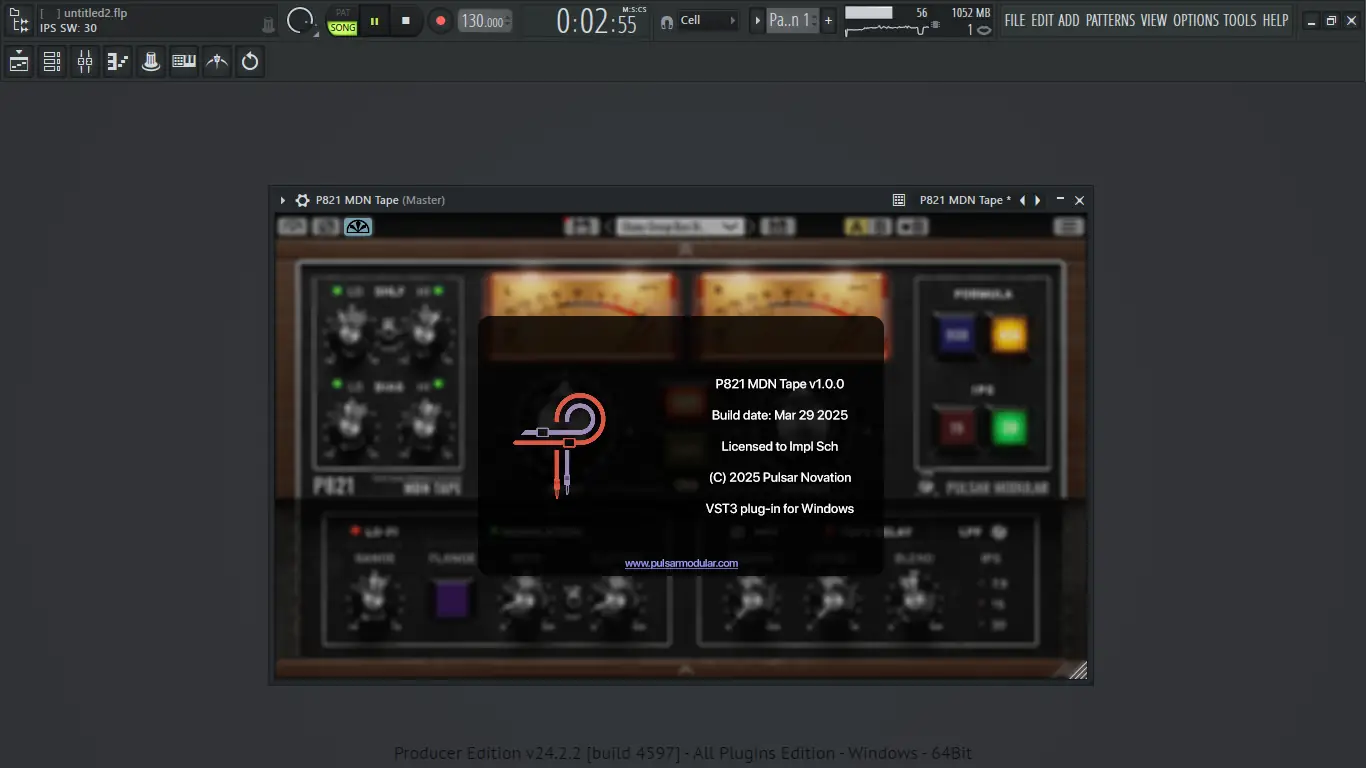Show the Mixer using the faders icon
1366x768 pixels.
[85, 62]
